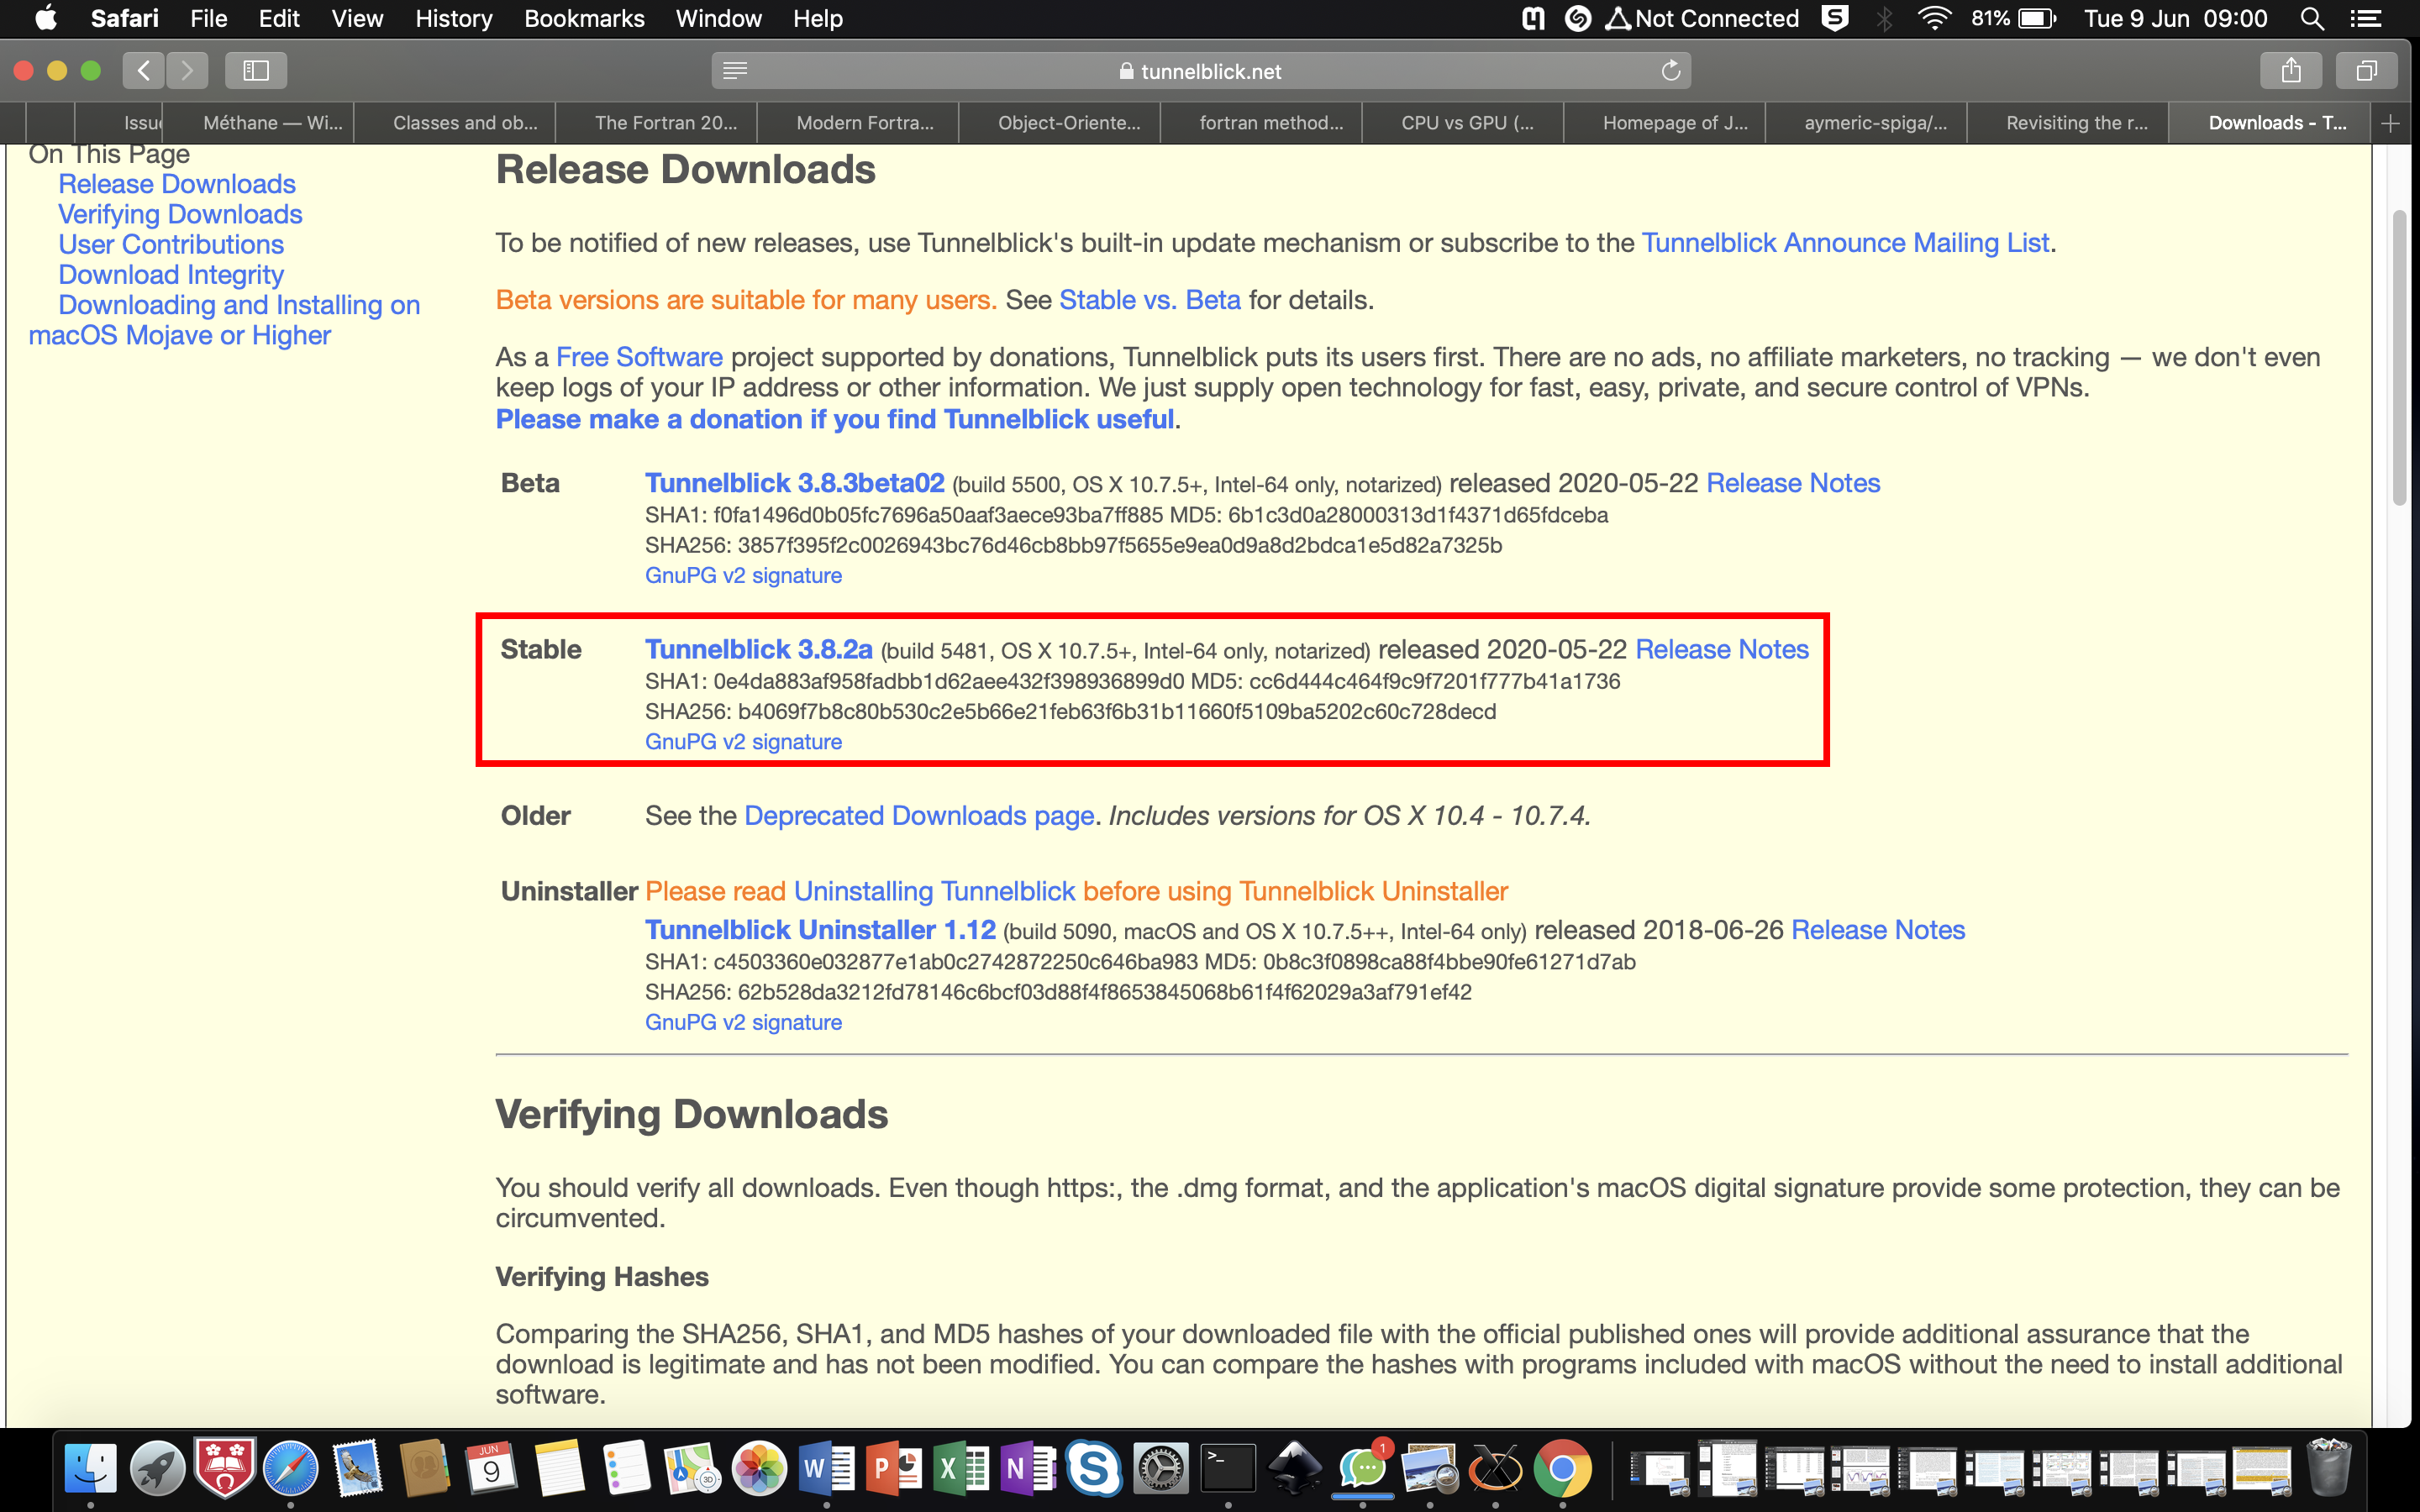The image size is (2420, 1512).
Task: Open the History menu
Action: tap(453, 18)
